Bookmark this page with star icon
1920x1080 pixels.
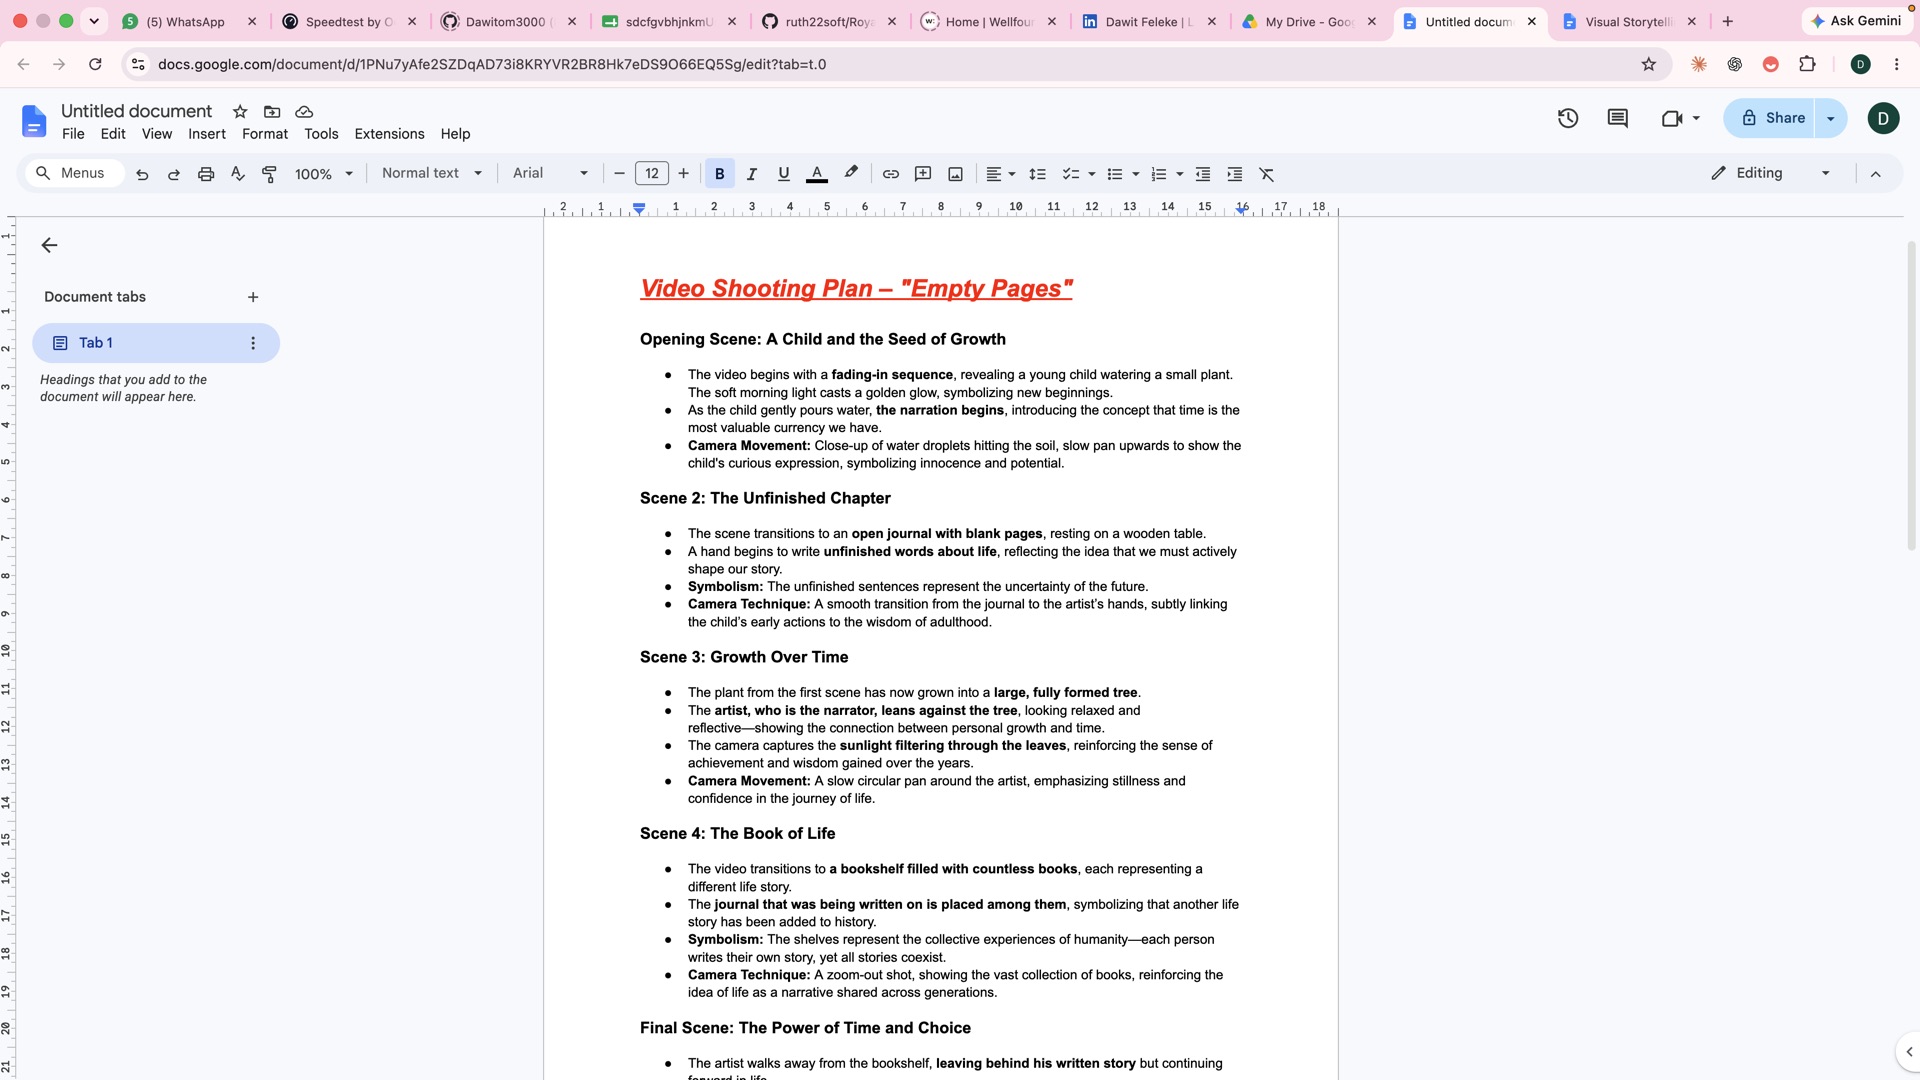[x=1649, y=64]
